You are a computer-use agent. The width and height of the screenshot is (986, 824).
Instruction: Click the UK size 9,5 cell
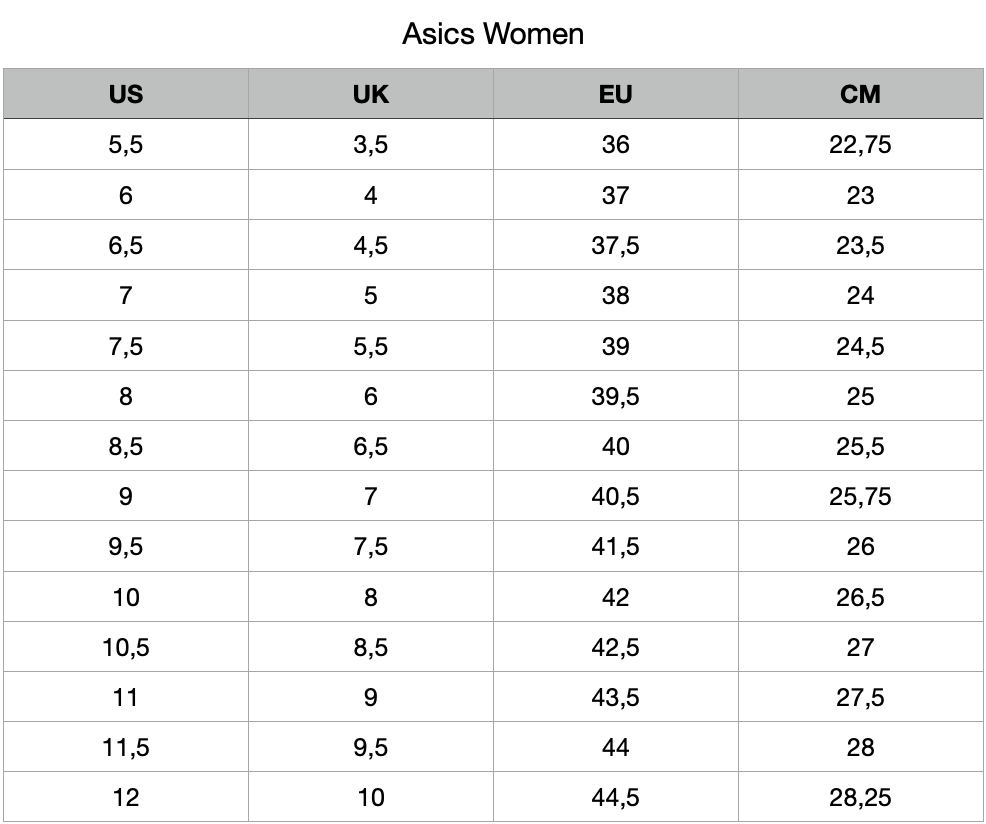[370, 747]
